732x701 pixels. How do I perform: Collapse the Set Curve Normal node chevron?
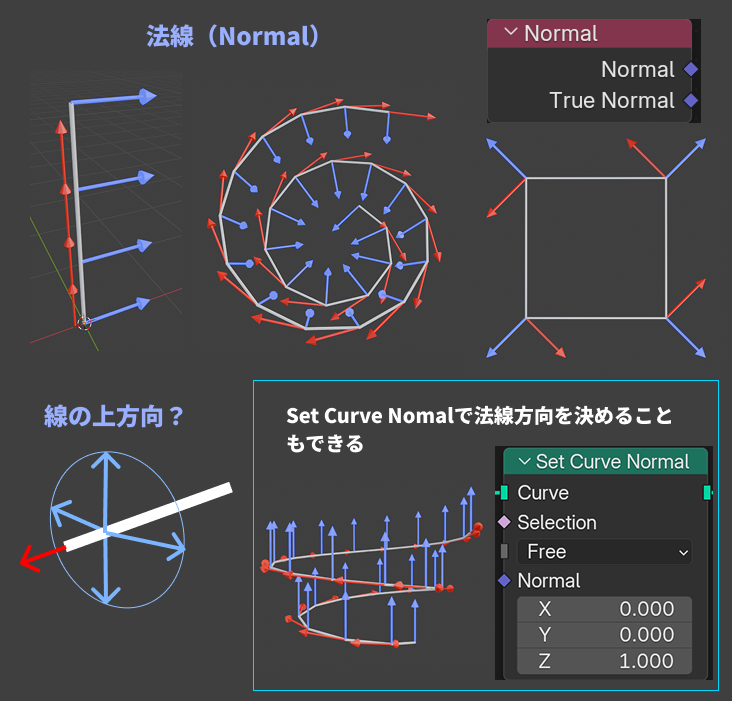click(x=523, y=461)
